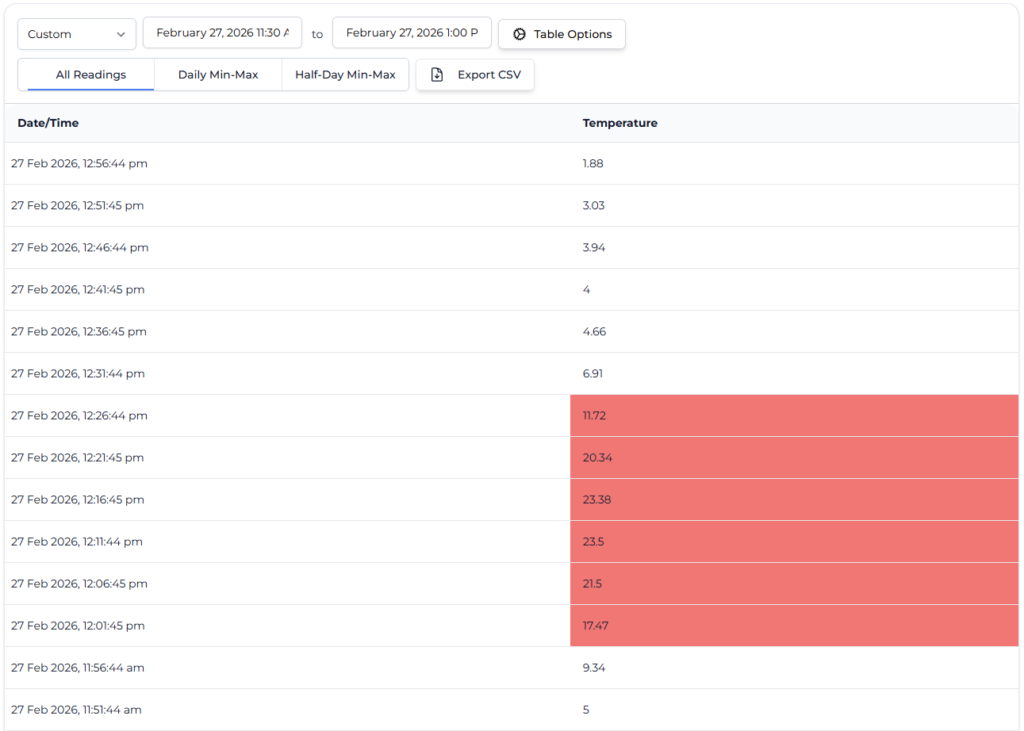This screenshot has height=731, width=1024.
Task: Edit the start date February 27, 2026 11:30 field
Action: 223,33
